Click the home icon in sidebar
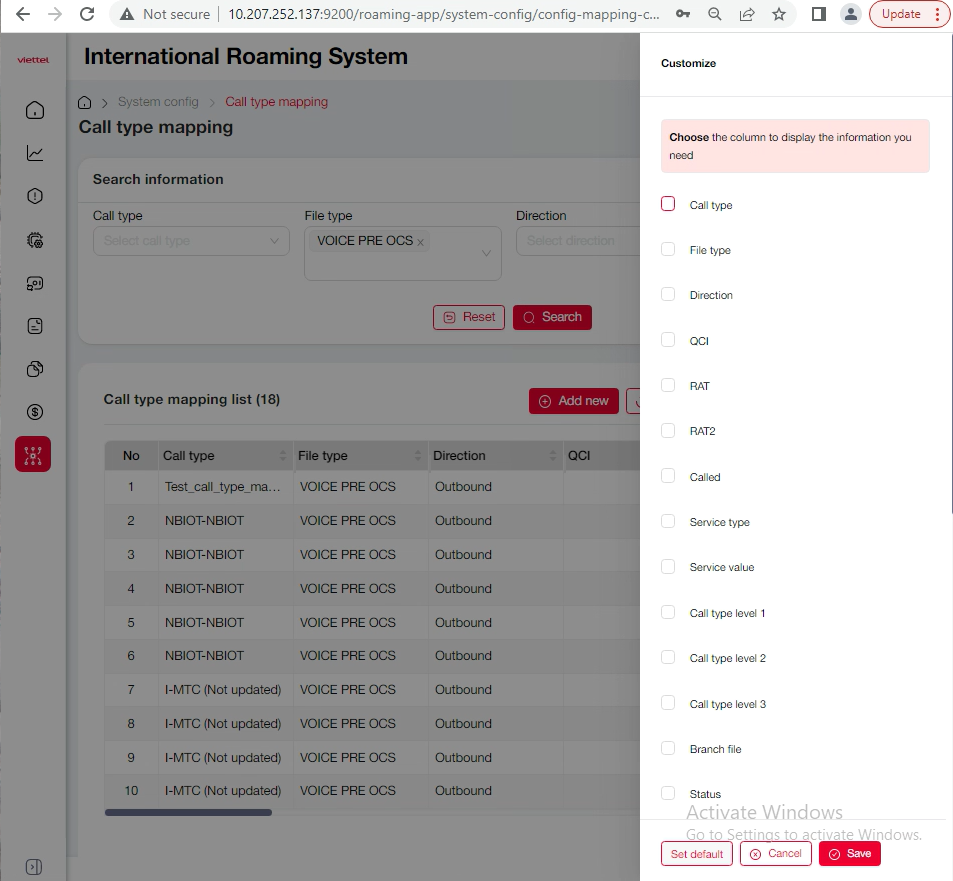953x881 pixels. 35,110
